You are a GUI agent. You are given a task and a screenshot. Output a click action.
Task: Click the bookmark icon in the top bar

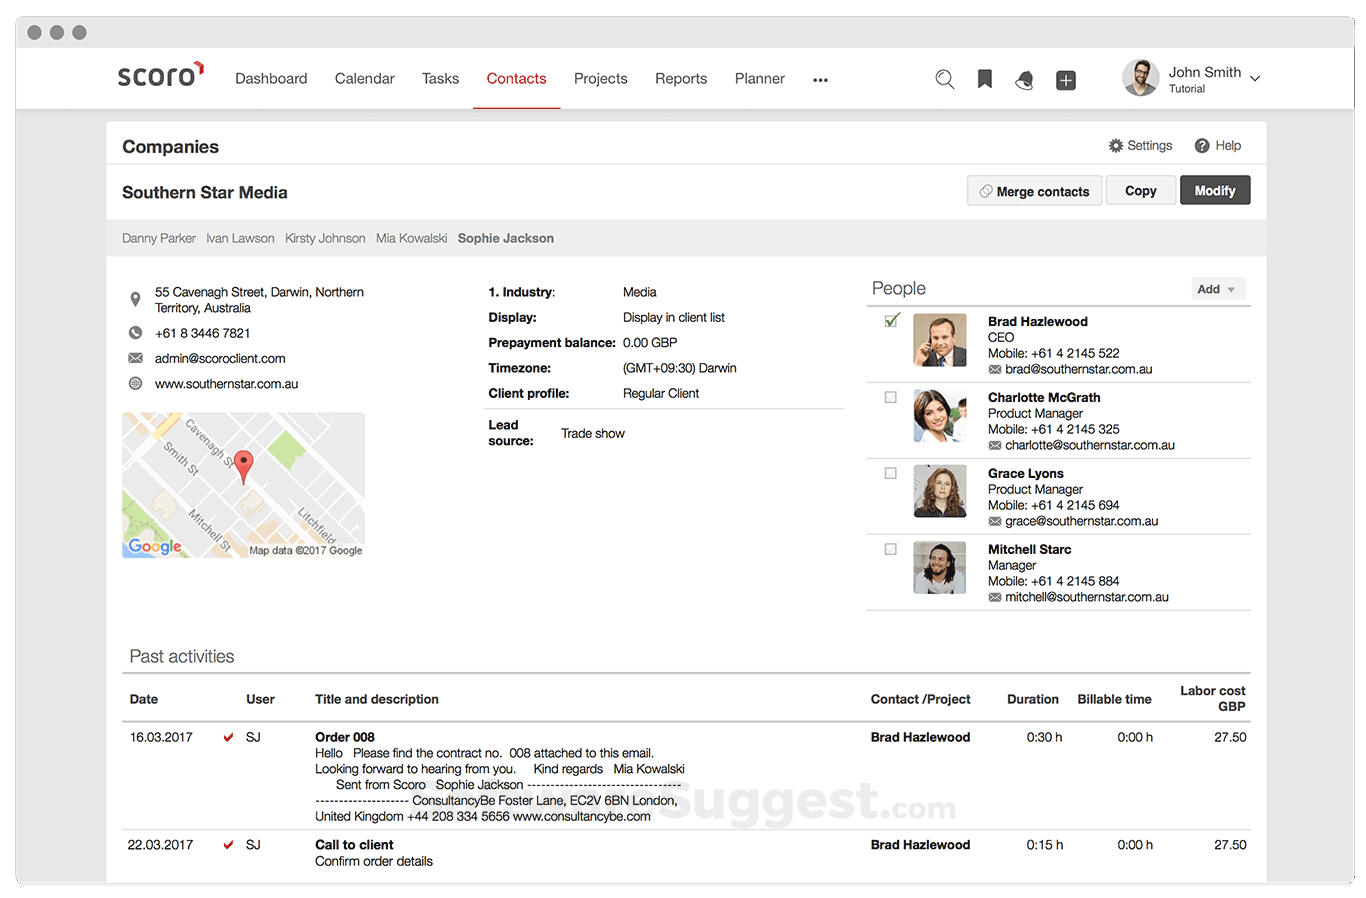click(984, 79)
